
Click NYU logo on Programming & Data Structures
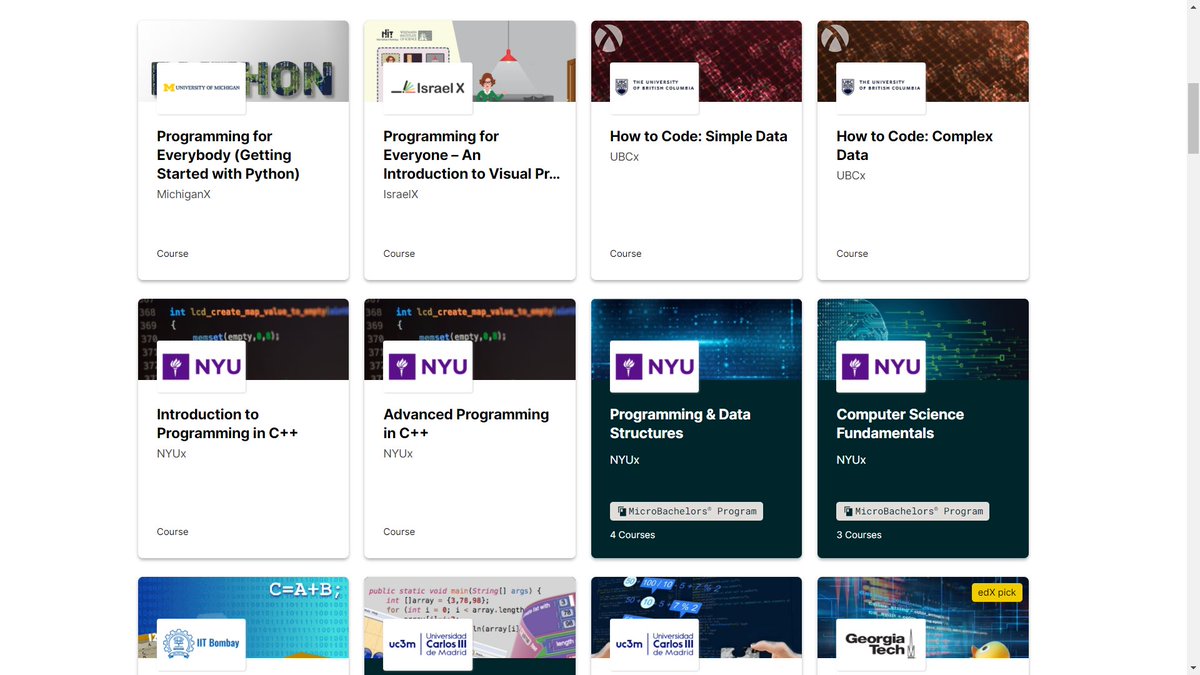coord(654,366)
